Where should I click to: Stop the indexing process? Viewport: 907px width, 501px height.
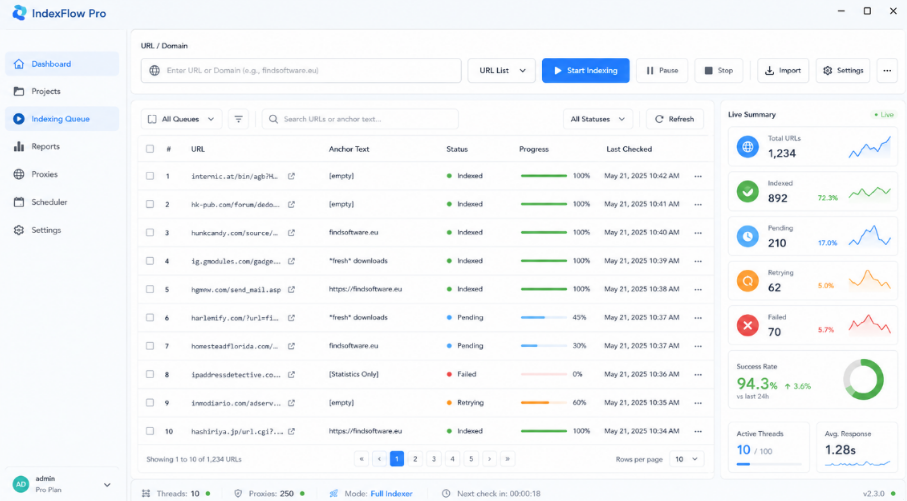[718, 71]
